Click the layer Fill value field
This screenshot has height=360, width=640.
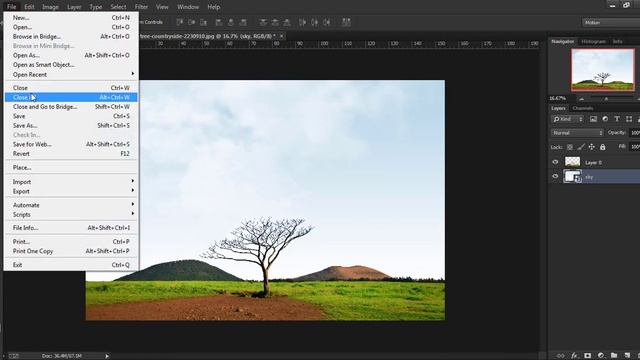635,147
